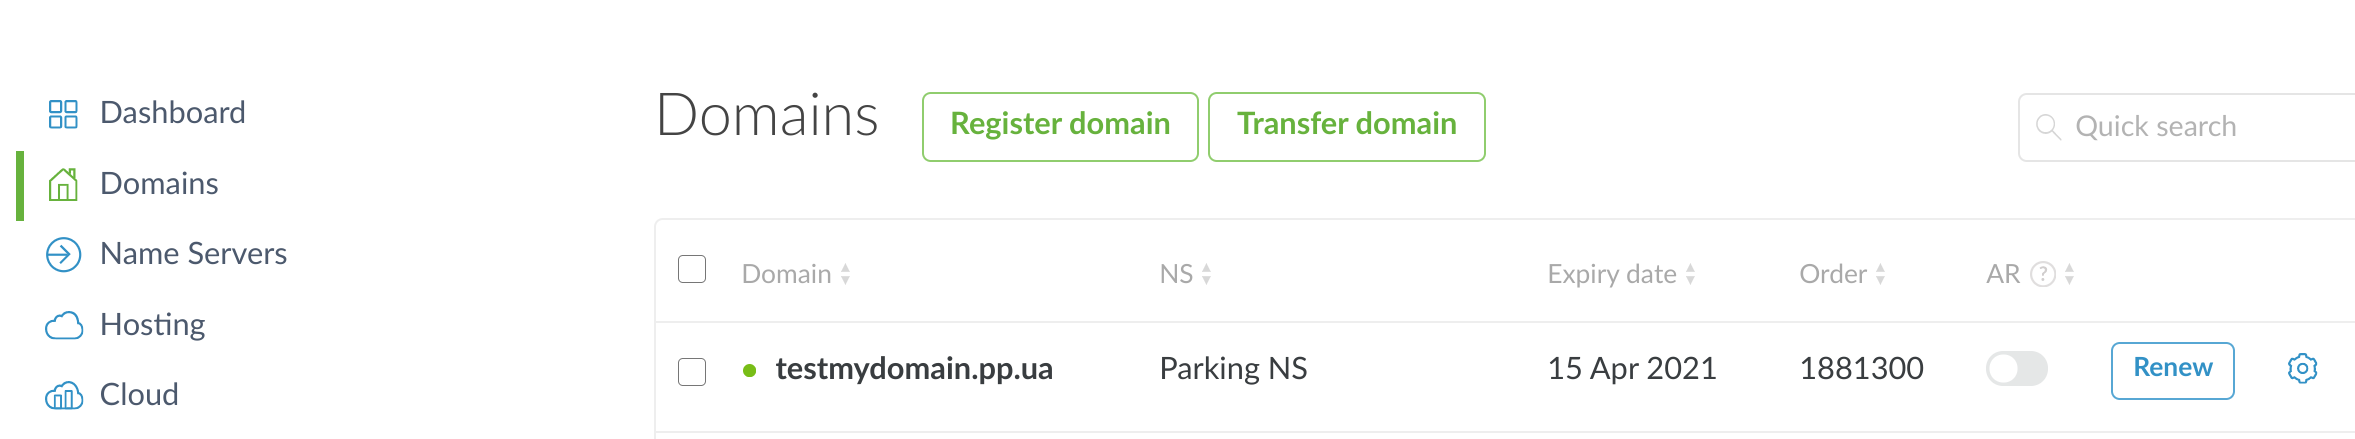Open Name Servers in sidebar

[193, 255]
